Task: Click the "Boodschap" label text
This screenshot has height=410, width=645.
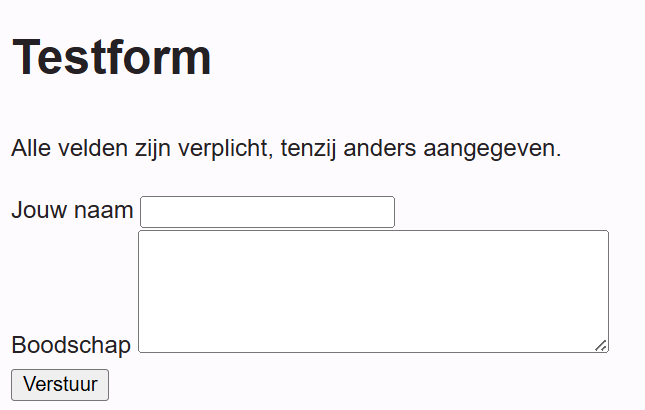Action: pyautogui.click(x=70, y=345)
